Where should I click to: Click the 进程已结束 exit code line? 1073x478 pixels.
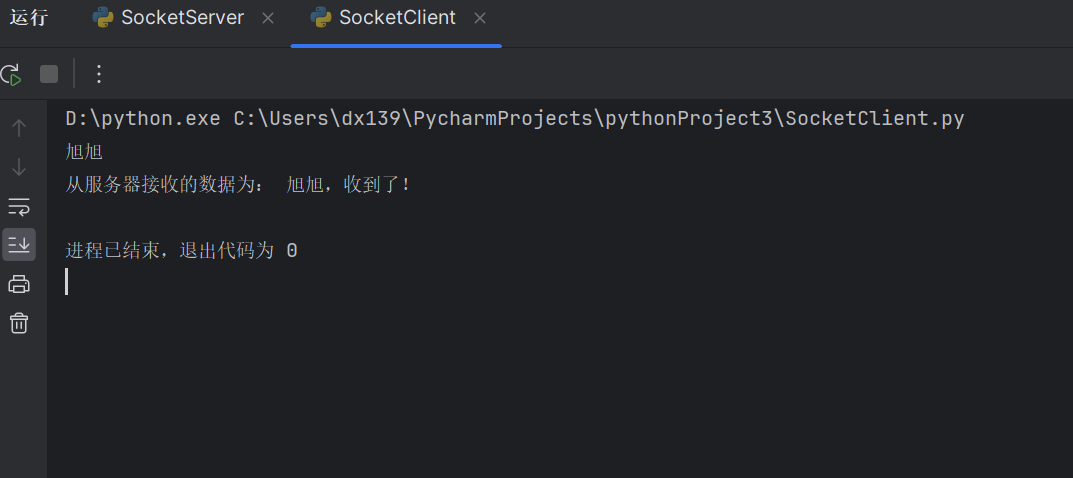coord(181,251)
